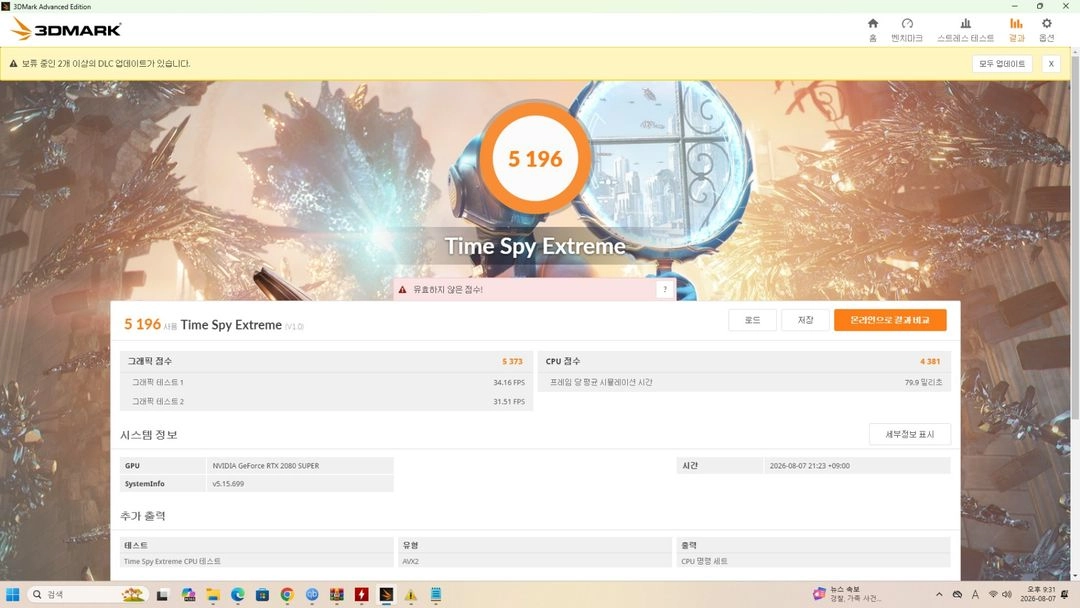Expand the hidden system tray icons chevron
The height and width of the screenshot is (608, 1080).
(x=939, y=594)
